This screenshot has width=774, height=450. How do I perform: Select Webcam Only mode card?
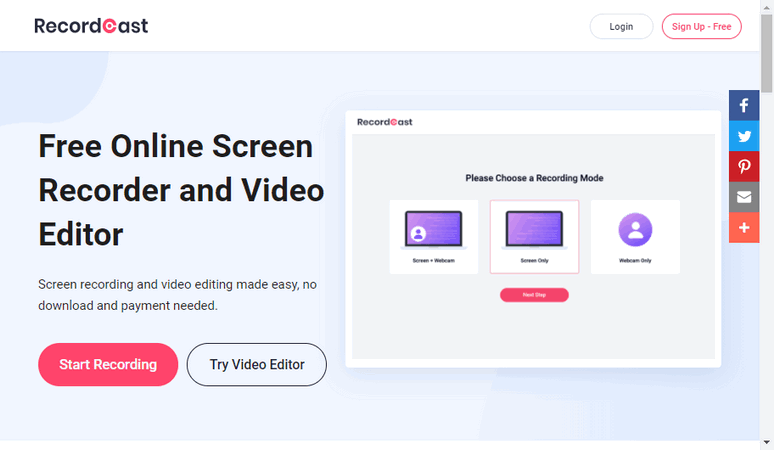pyautogui.click(x=635, y=237)
